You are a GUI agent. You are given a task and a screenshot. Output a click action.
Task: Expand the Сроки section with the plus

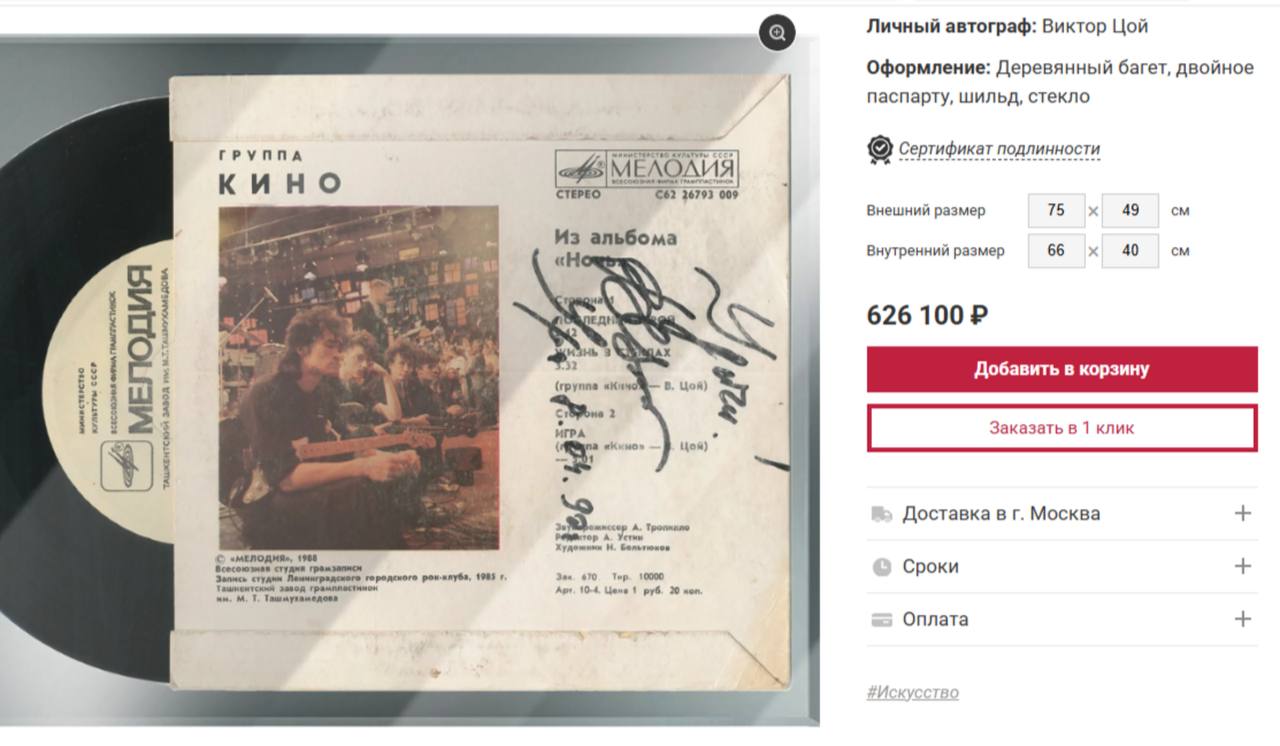click(x=1242, y=566)
